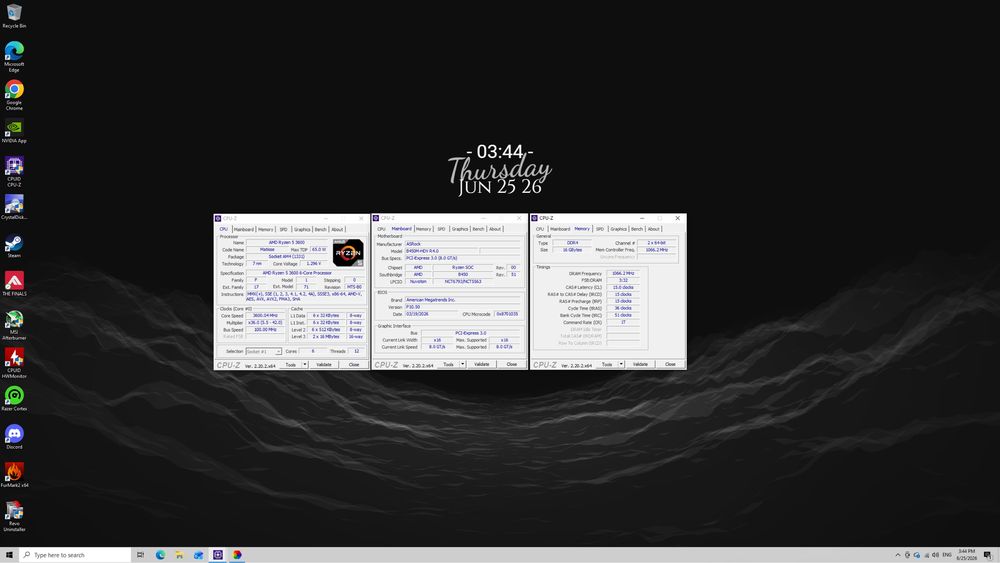The width and height of the screenshot is (1000, 563).
Task: Open File Explorer from the taskbar
Action: pos(179,555)
